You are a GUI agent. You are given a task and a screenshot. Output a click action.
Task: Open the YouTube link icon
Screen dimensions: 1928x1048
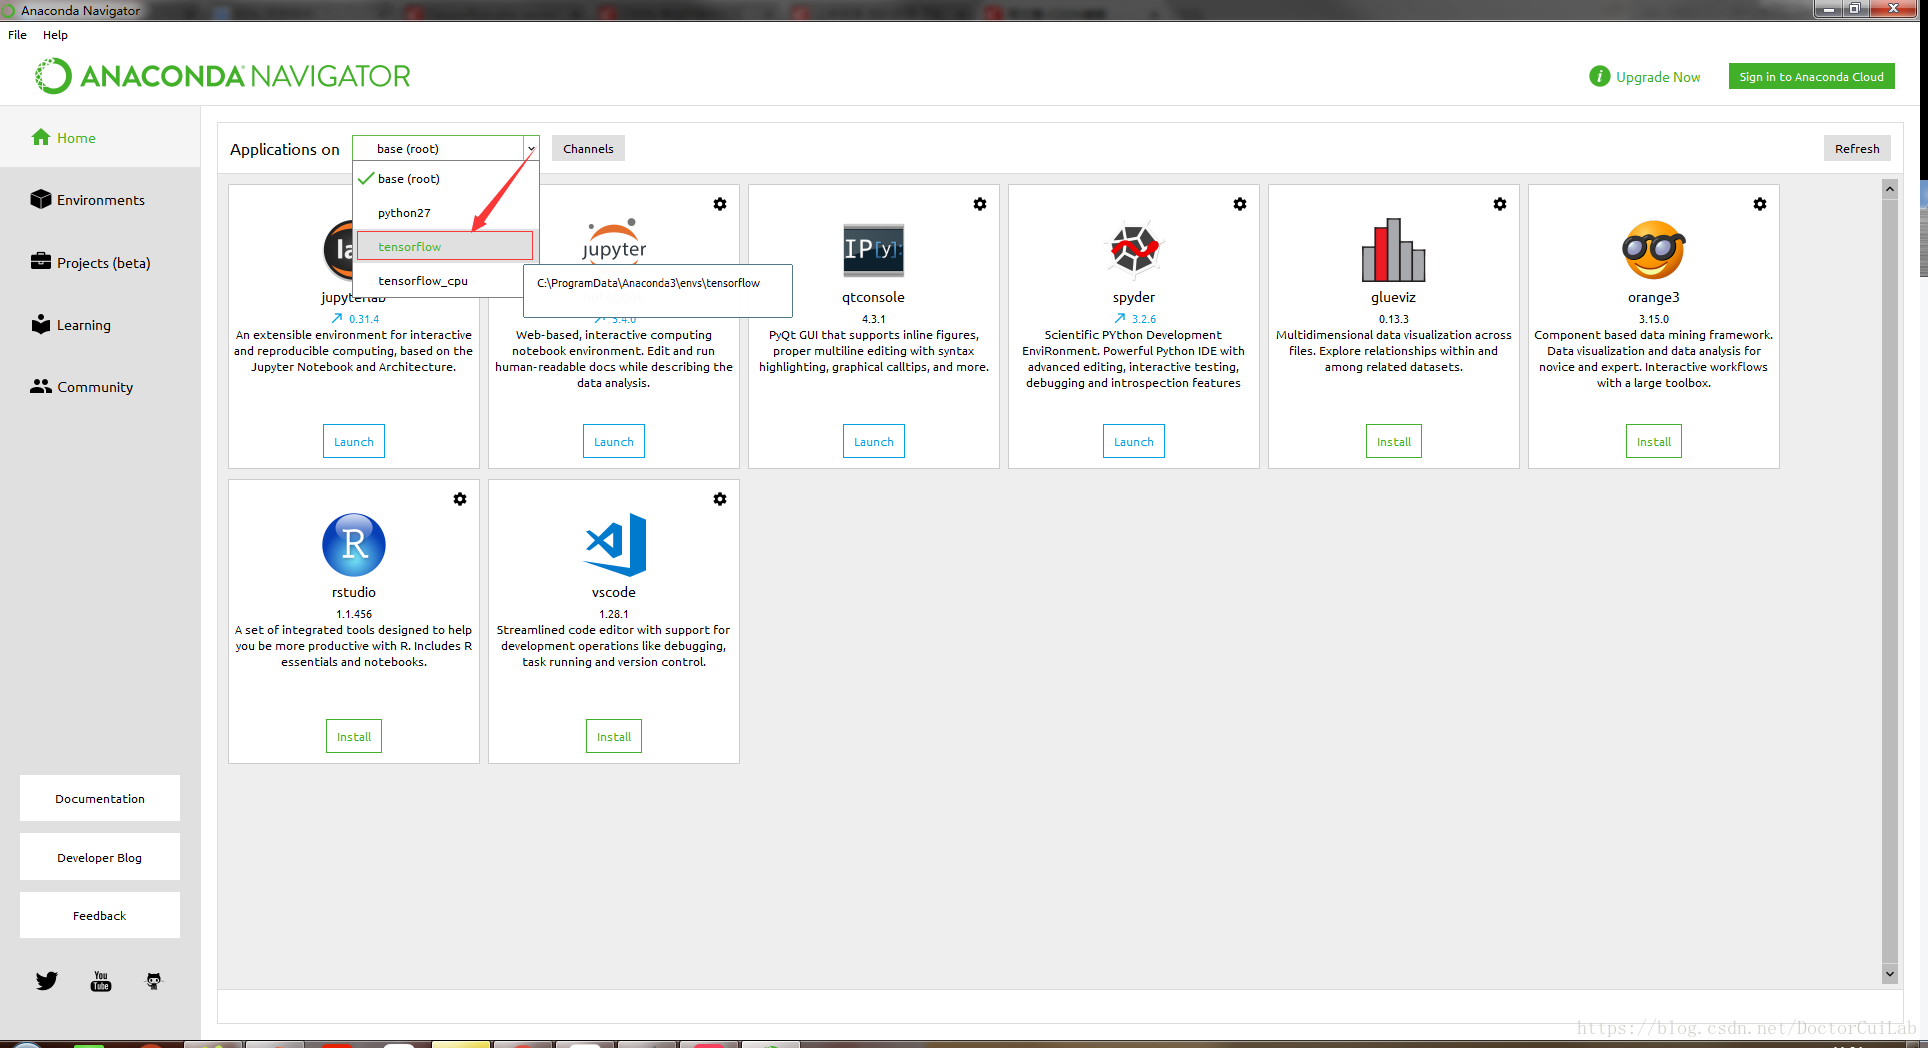tap(101, 981)
